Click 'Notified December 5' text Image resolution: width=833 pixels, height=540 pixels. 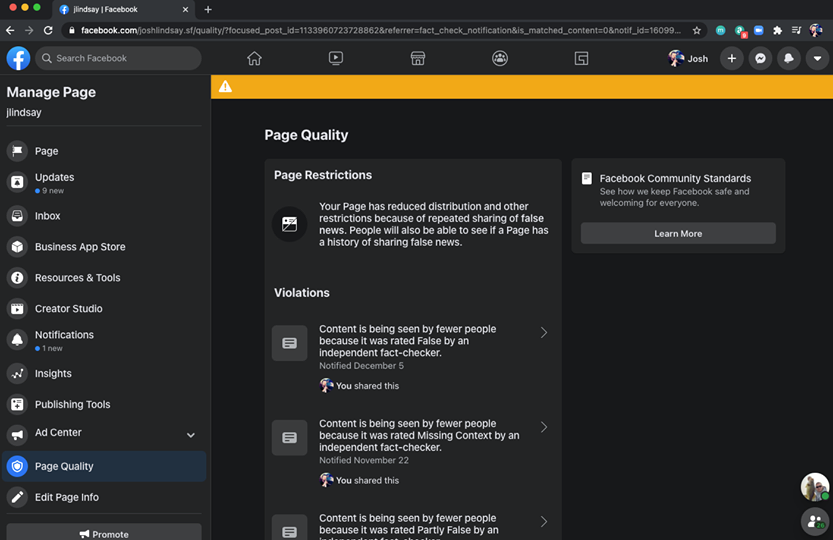point(361,366)
